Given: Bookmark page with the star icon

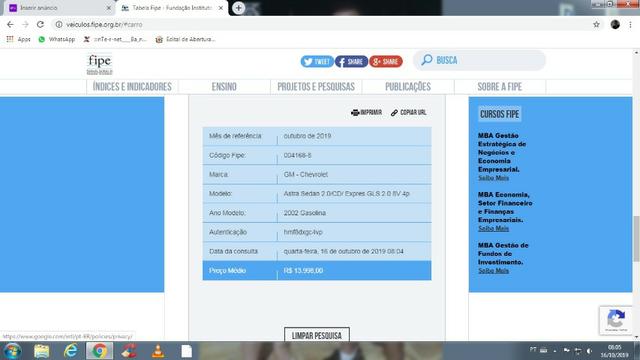Looking at the screenshot, I should [596, 24].
